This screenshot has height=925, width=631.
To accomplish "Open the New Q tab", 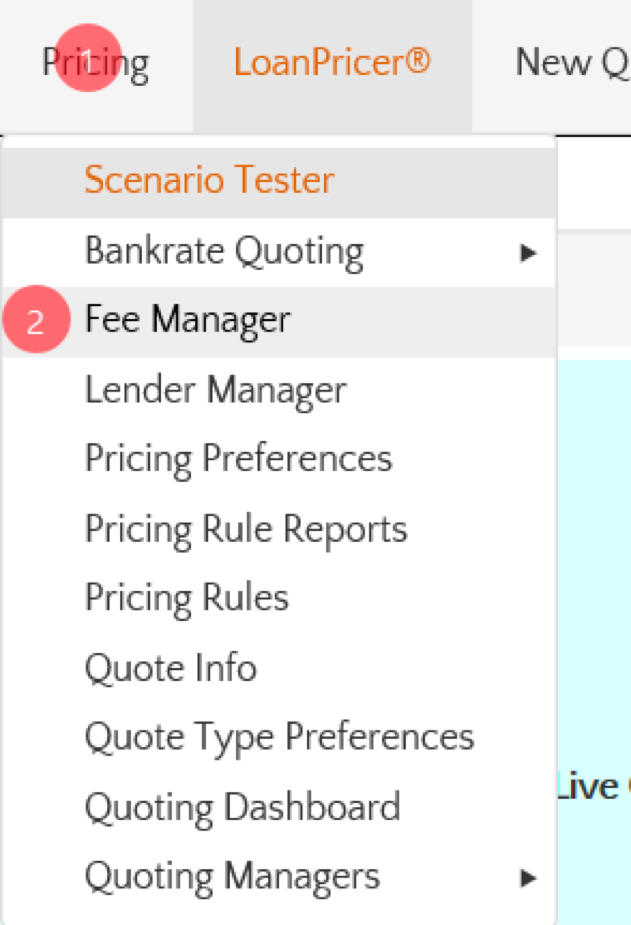I will coord(570,64).
